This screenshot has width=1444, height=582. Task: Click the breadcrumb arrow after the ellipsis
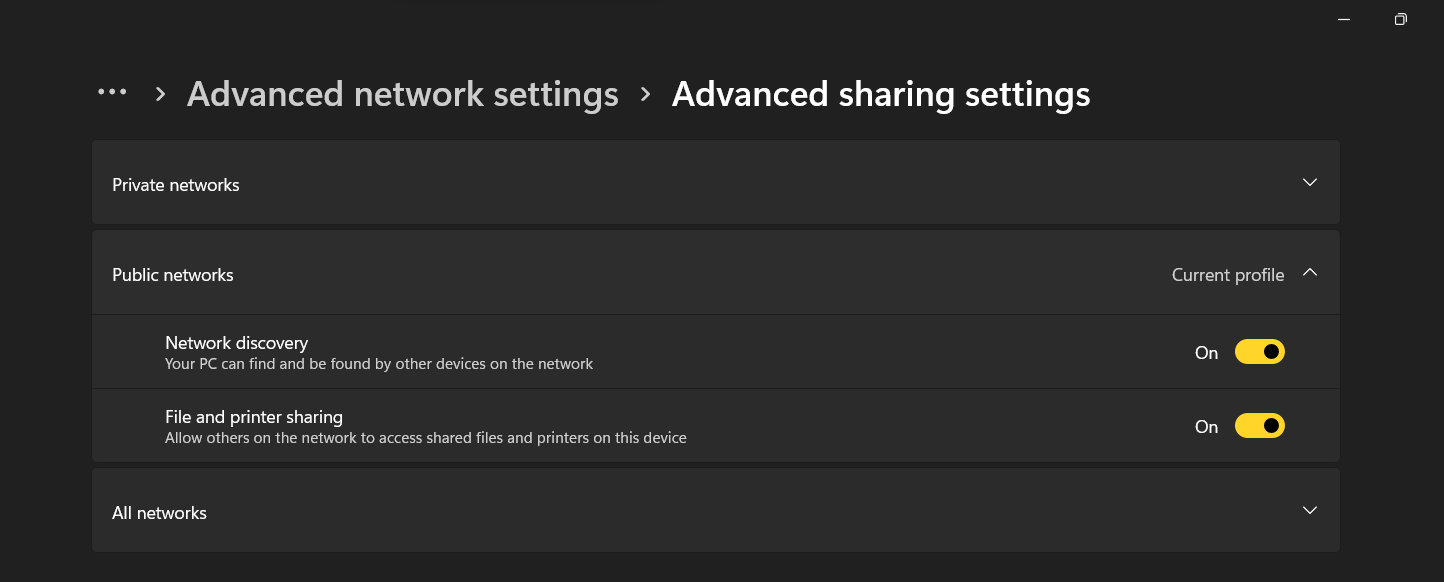(159, 95)
